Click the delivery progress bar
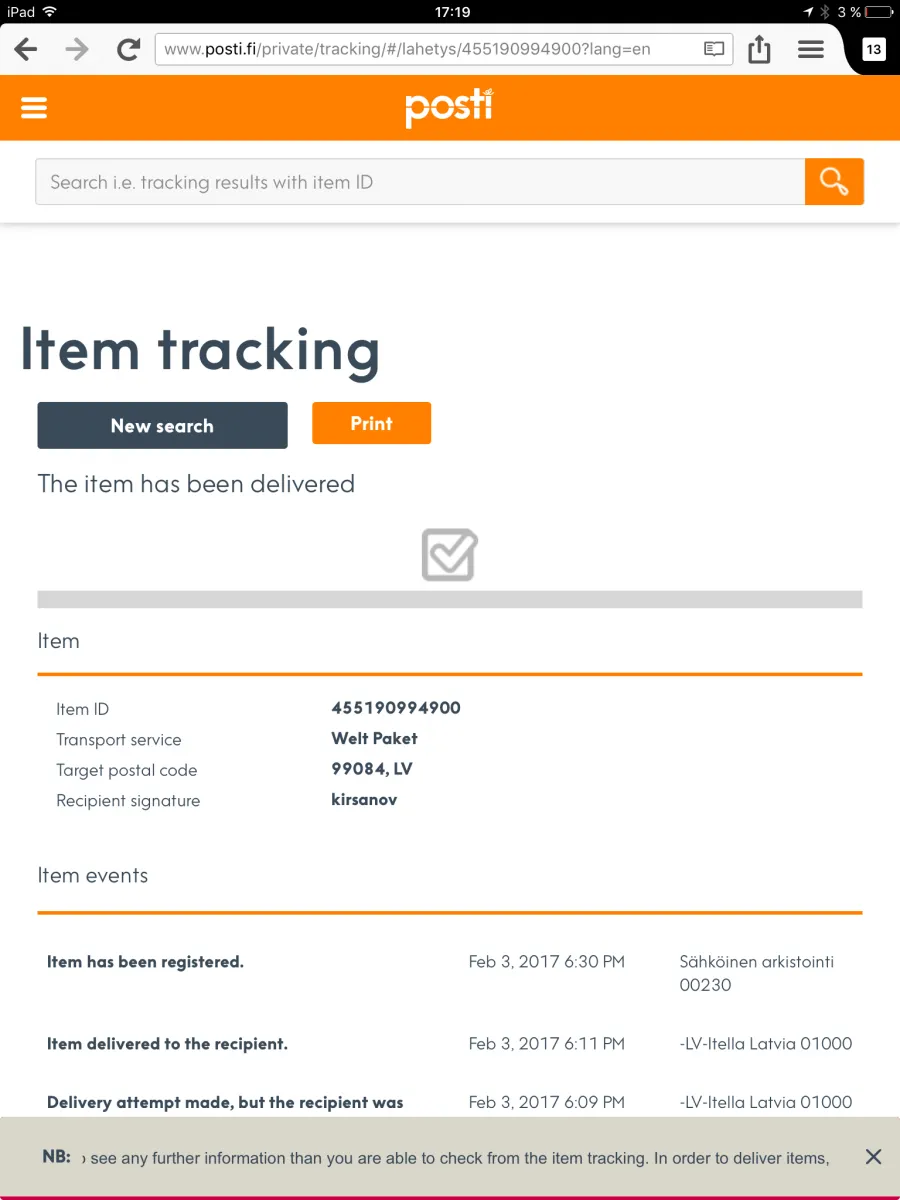This screenshot has height=1200, width=900. pyautogui.click(x=450, y=599)
